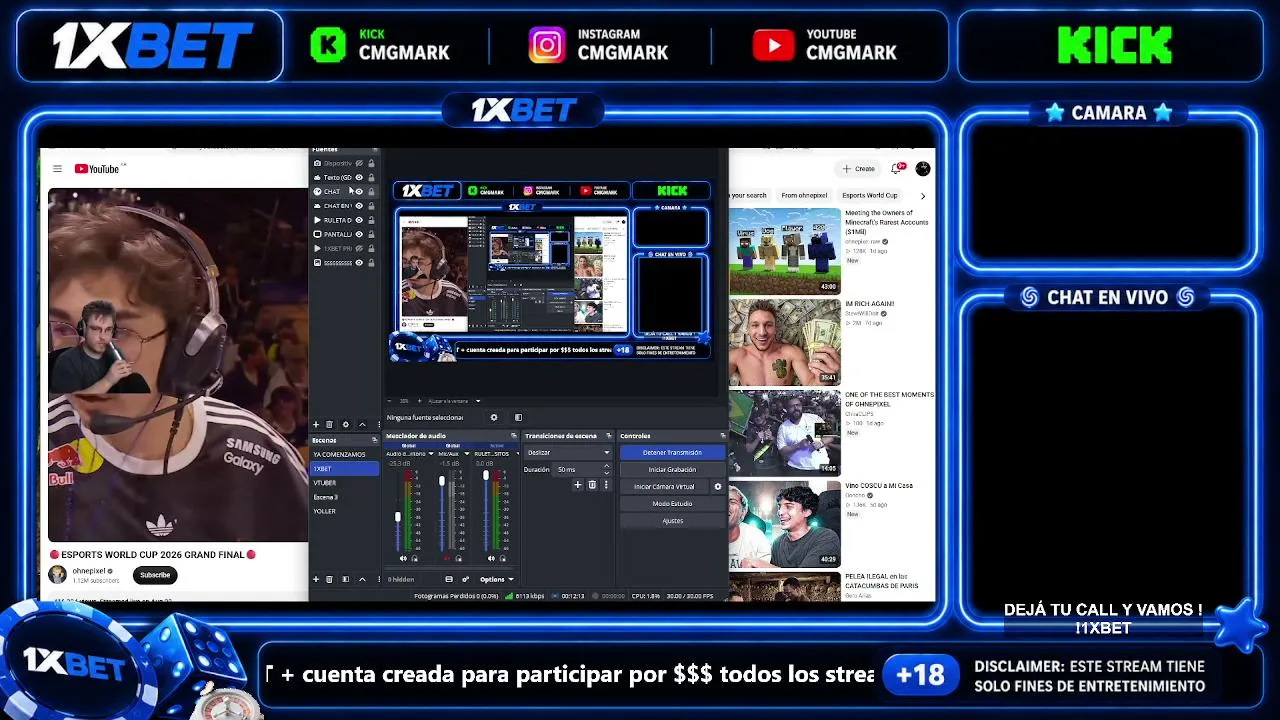The width and height of the screenshot is (1280, 720).
Task: Click Detener Transmisión button
Action: 672,453
